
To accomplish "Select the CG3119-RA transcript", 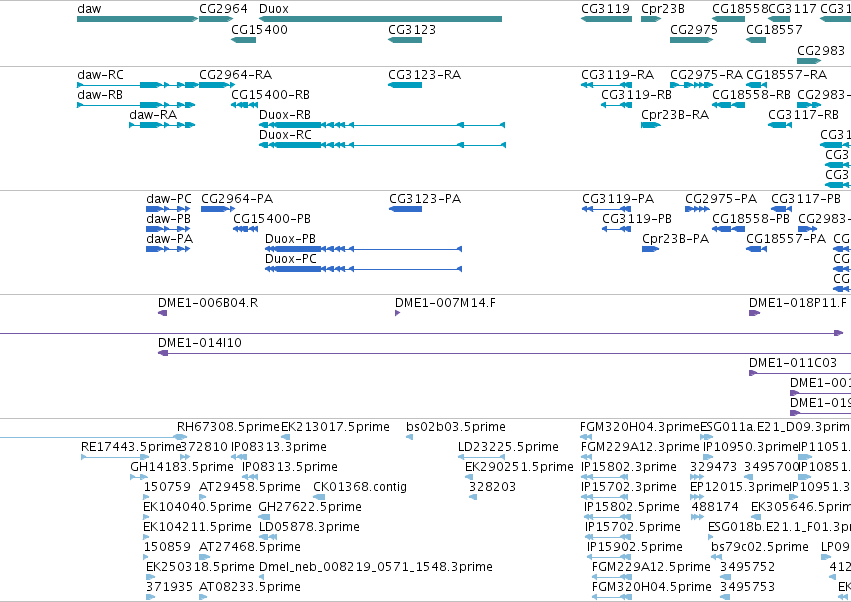I will coord(606,85).
